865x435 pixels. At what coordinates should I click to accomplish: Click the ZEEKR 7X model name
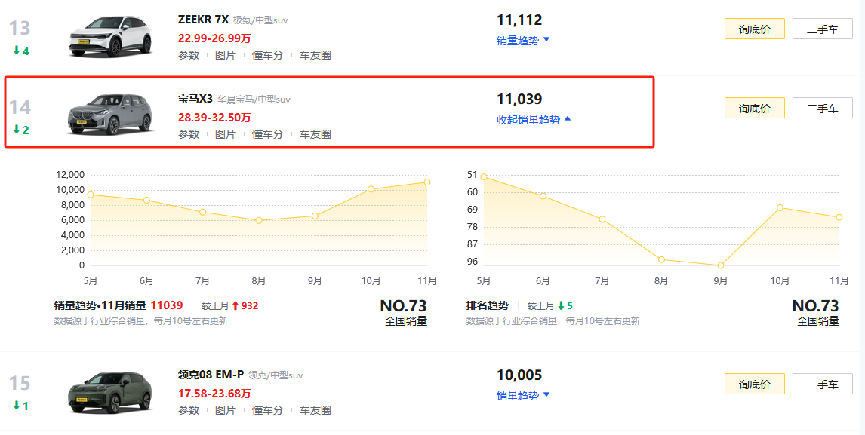point(203,19)
